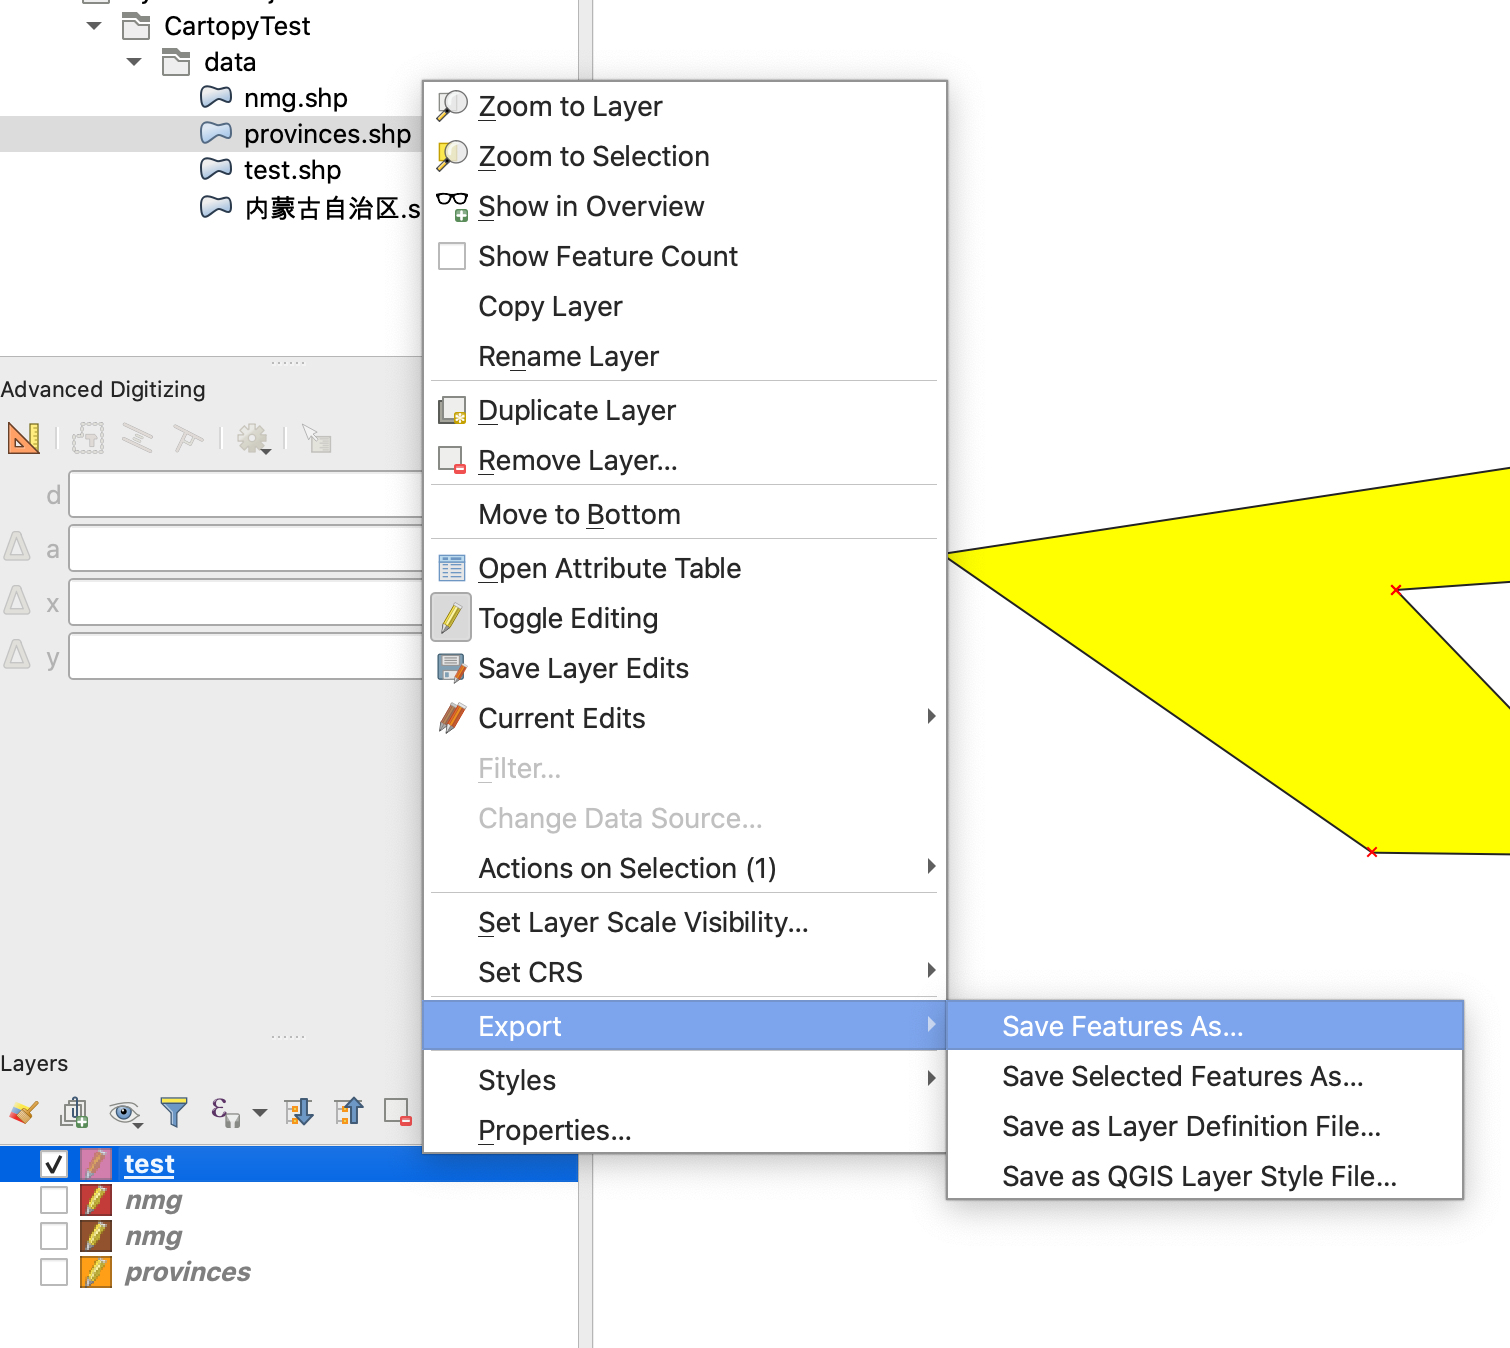Screen dimensions: 1510x1348
Task: Expand the Styles submenu
Action: tap(684, 1080)
